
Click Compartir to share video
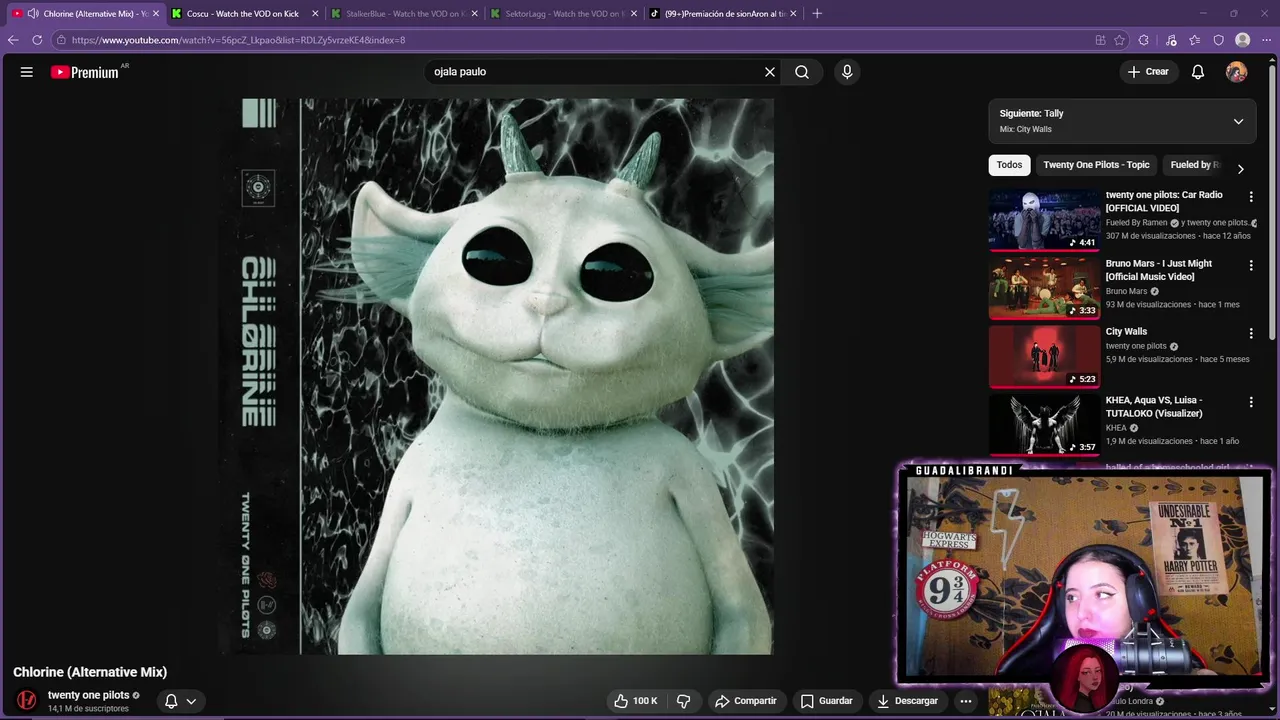click(x=746, y=701)
